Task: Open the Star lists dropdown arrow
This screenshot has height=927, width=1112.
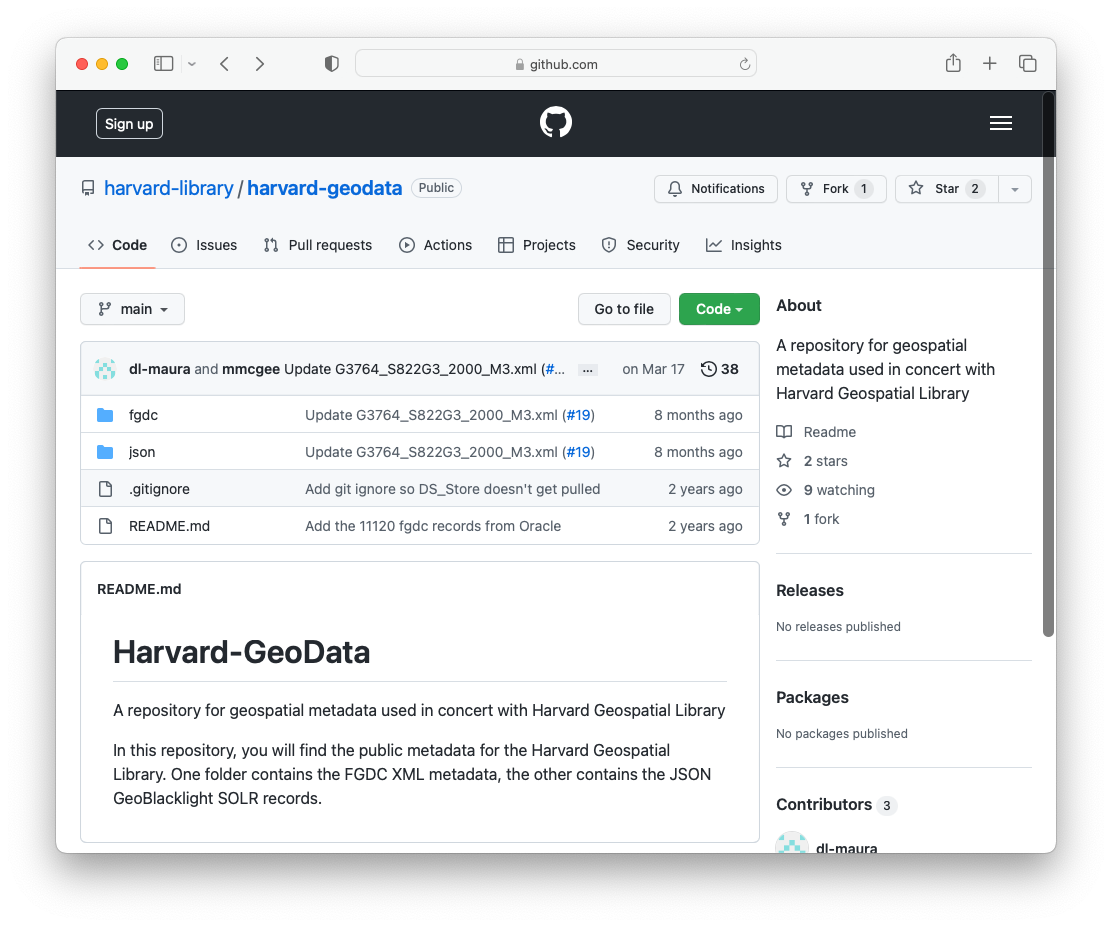Action: [x=1015, y=189]
